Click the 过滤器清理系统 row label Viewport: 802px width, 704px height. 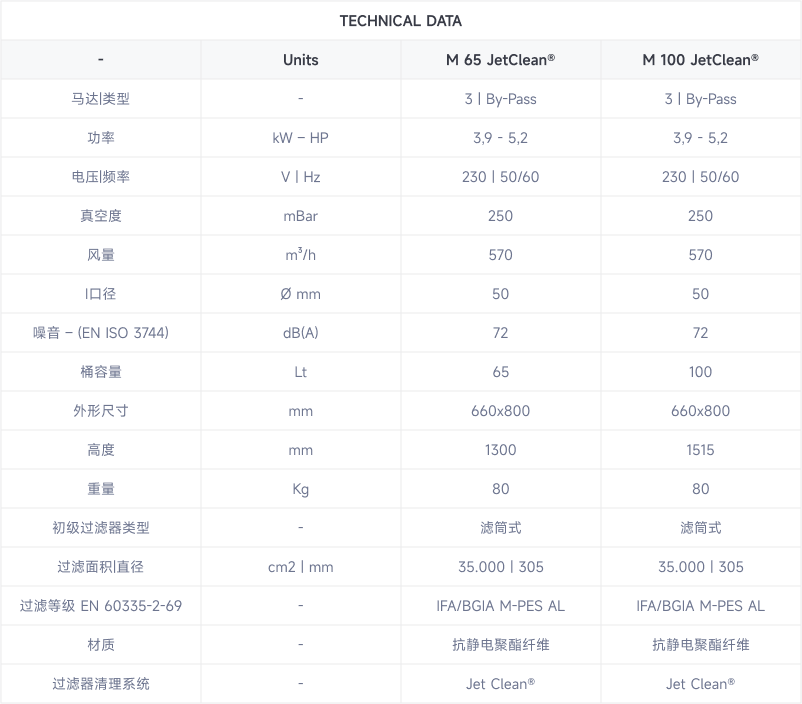(x=101, y=684)
